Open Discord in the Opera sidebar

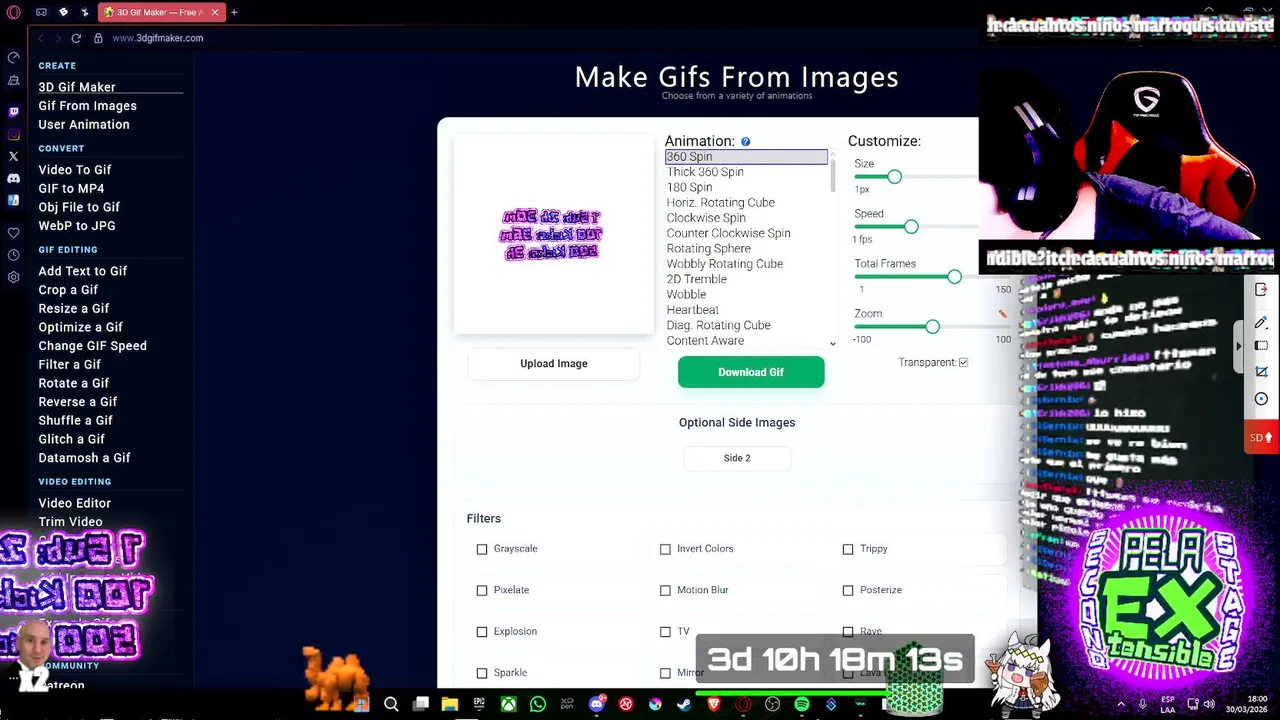13,178
